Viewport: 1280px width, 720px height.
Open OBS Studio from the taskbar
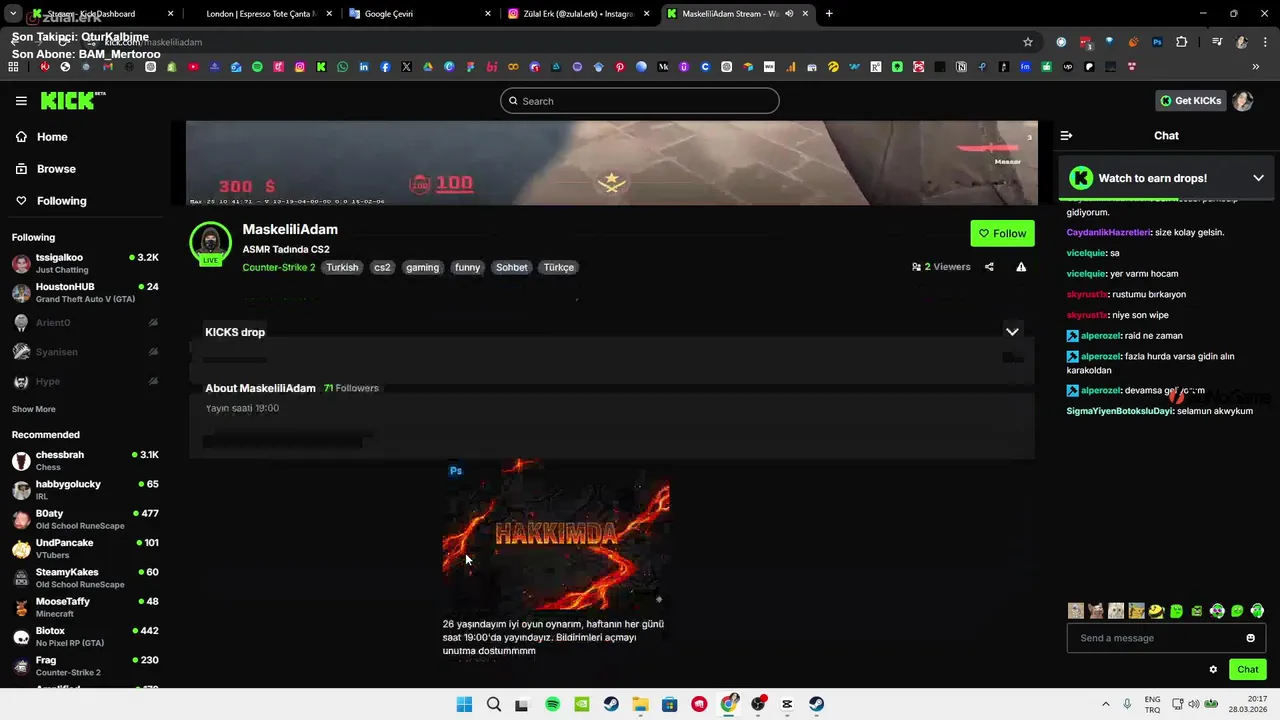point(758,704)
